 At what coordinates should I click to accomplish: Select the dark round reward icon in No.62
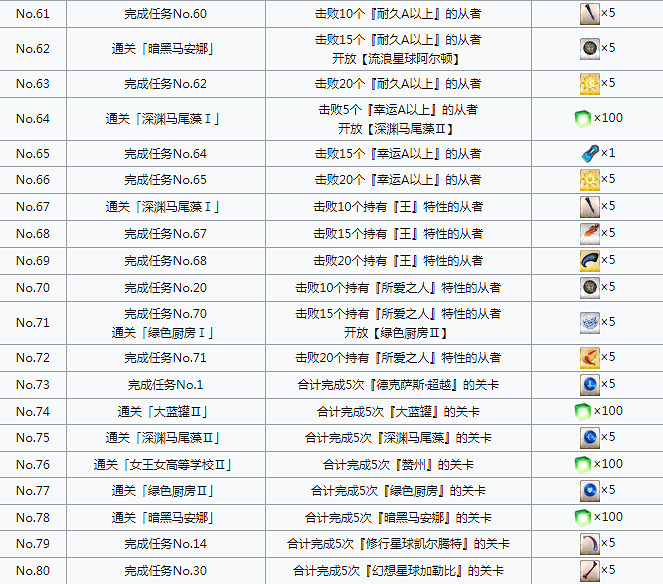point(589,48)
